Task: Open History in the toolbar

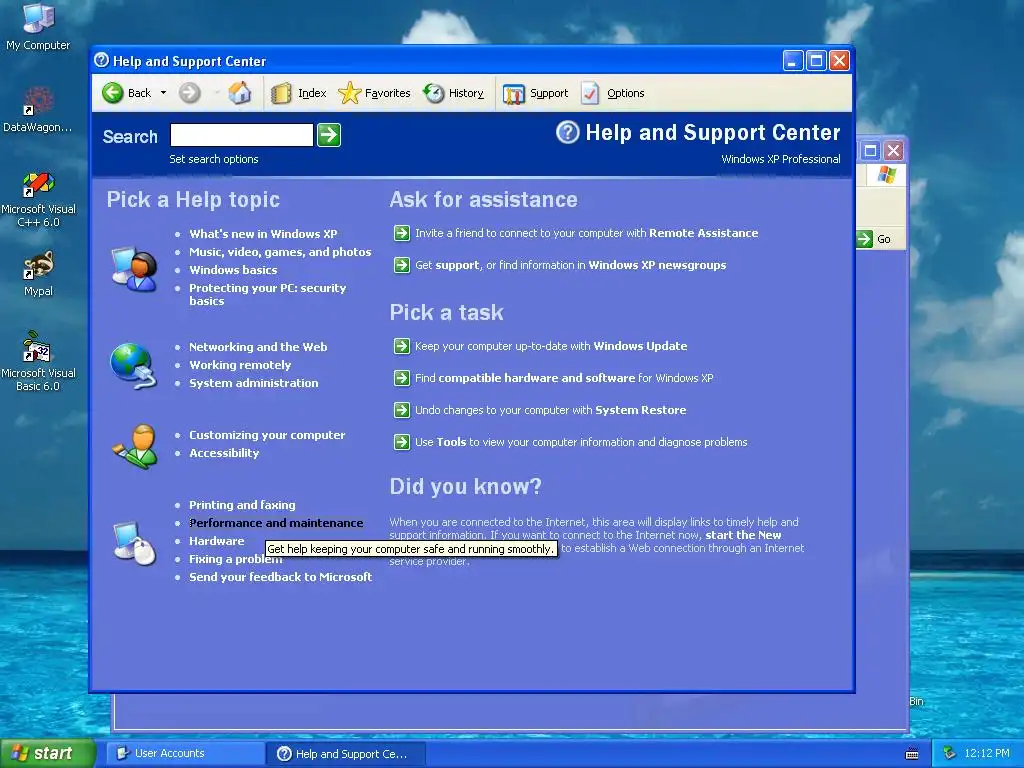Action: (x=453, y=93)
